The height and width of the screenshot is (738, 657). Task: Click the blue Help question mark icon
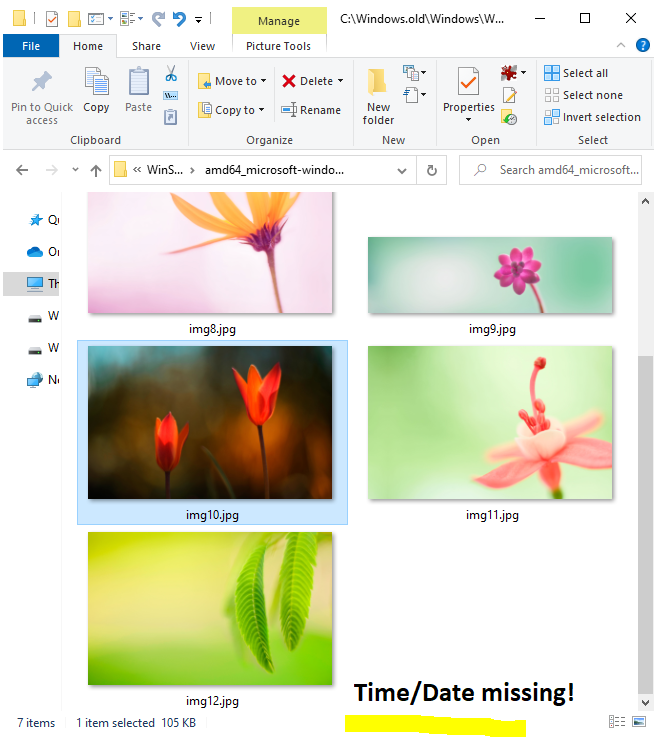tap(643, 45)
